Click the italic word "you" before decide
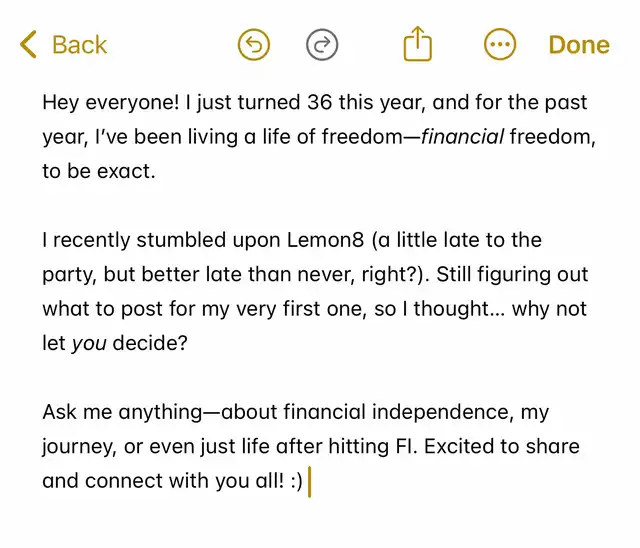640x548 pixels. [89, 344]
